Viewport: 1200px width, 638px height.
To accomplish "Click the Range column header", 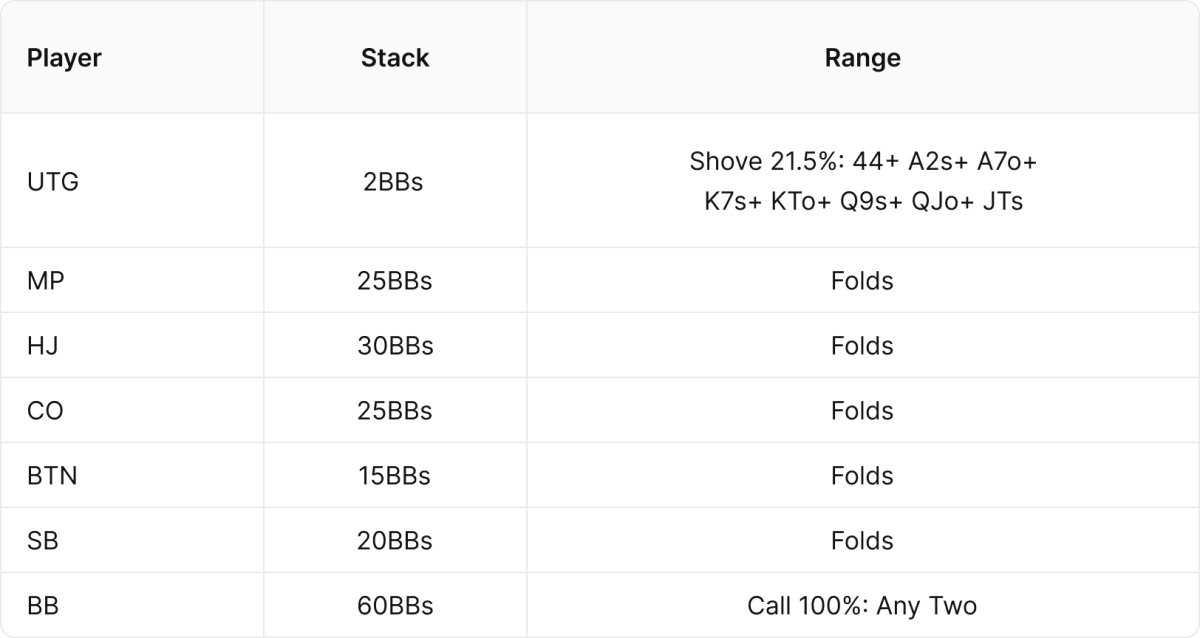I will [x=862, y=58].
